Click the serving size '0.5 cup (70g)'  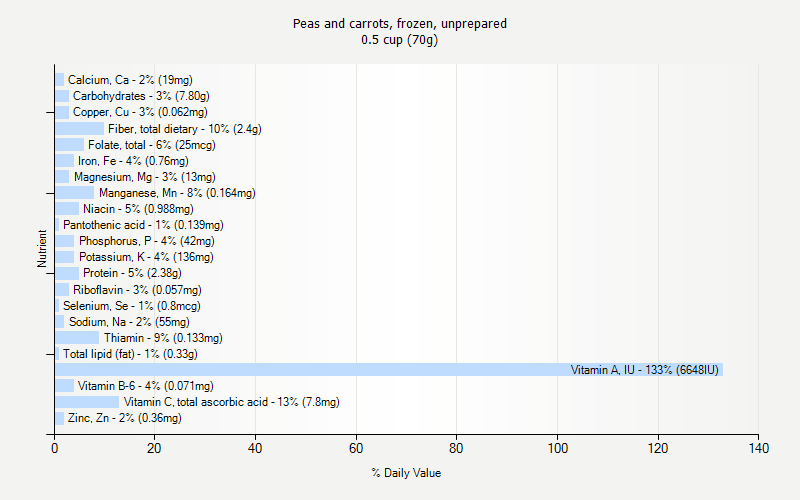[x=399, y=40]
